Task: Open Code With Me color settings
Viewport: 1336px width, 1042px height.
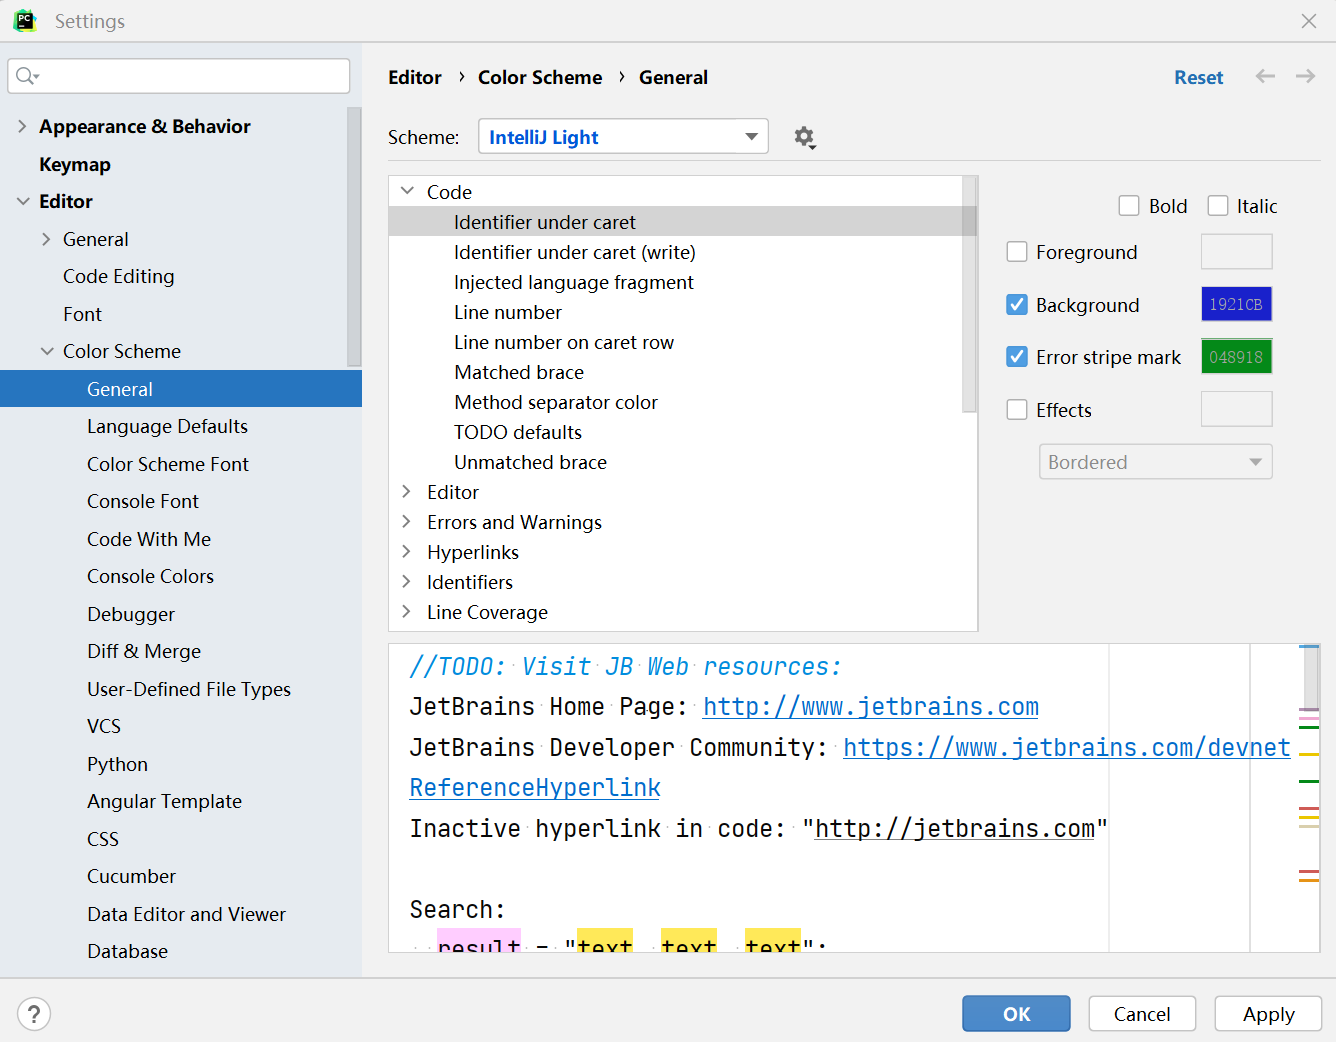Action: click(x=149, y=539)
